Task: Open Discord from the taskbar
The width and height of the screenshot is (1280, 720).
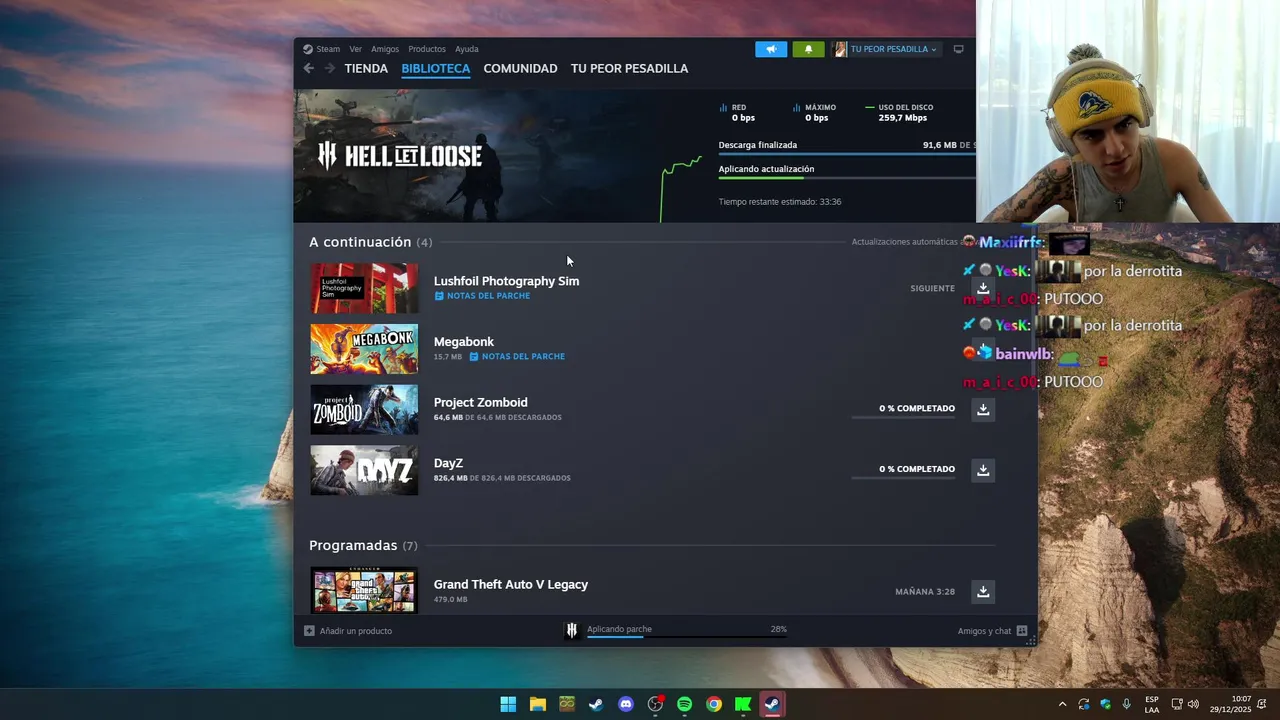Action: pos(626,704)
